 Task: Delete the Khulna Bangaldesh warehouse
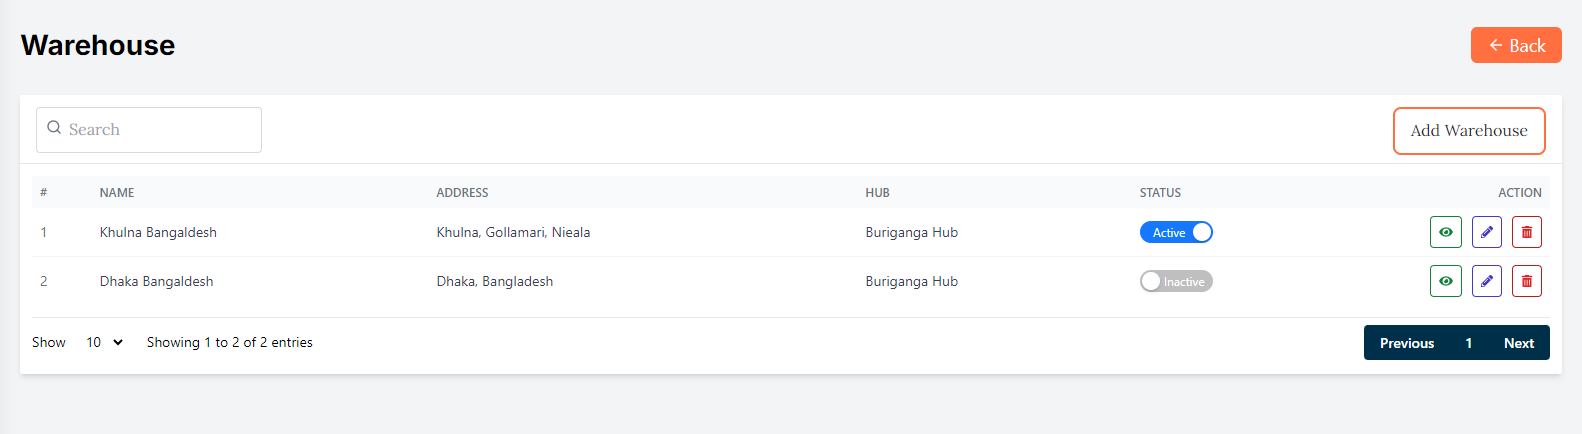click(x=1526, y=232)
